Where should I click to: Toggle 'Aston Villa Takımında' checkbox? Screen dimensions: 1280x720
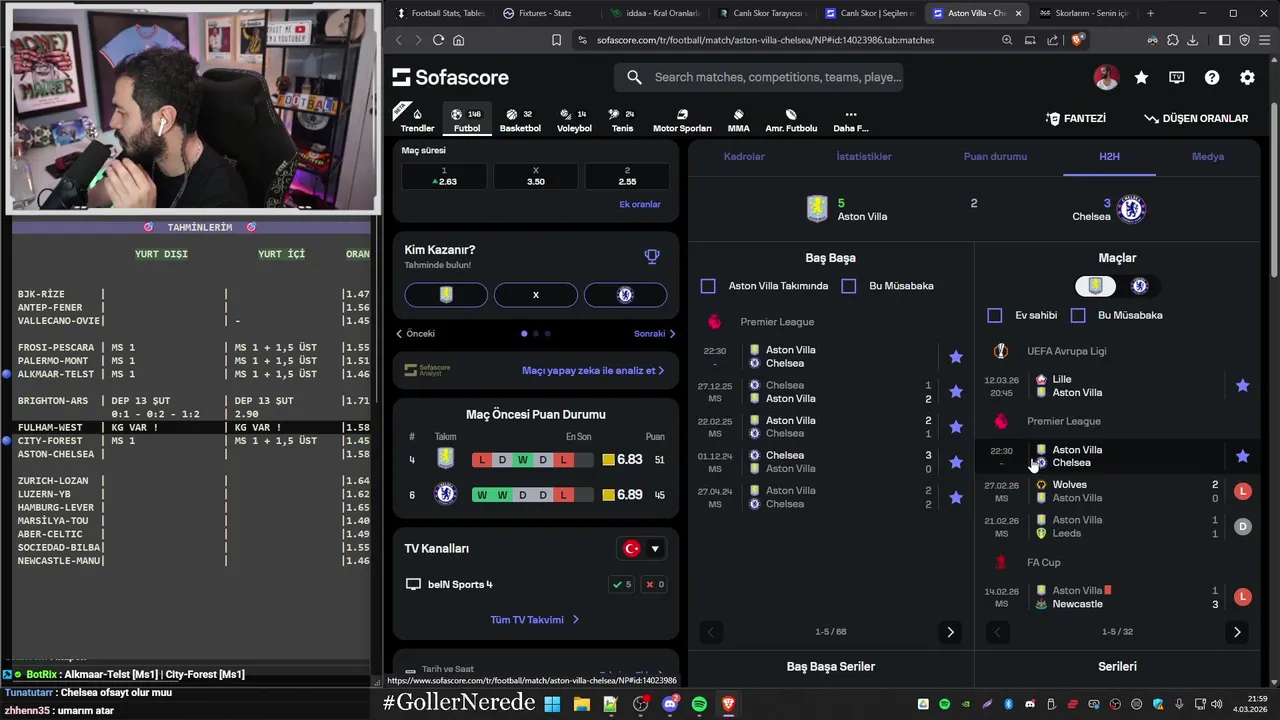click(708, 286)
